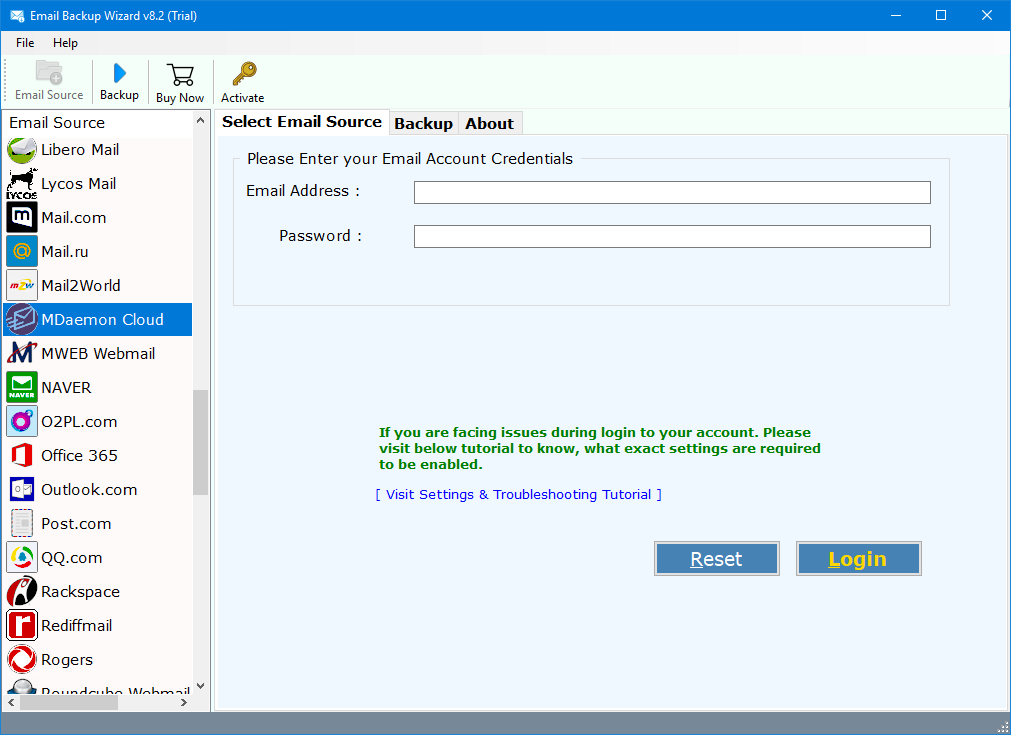Open the Help menu
The width and height of the screenshot is (1011, 735).
coord(65,43)
